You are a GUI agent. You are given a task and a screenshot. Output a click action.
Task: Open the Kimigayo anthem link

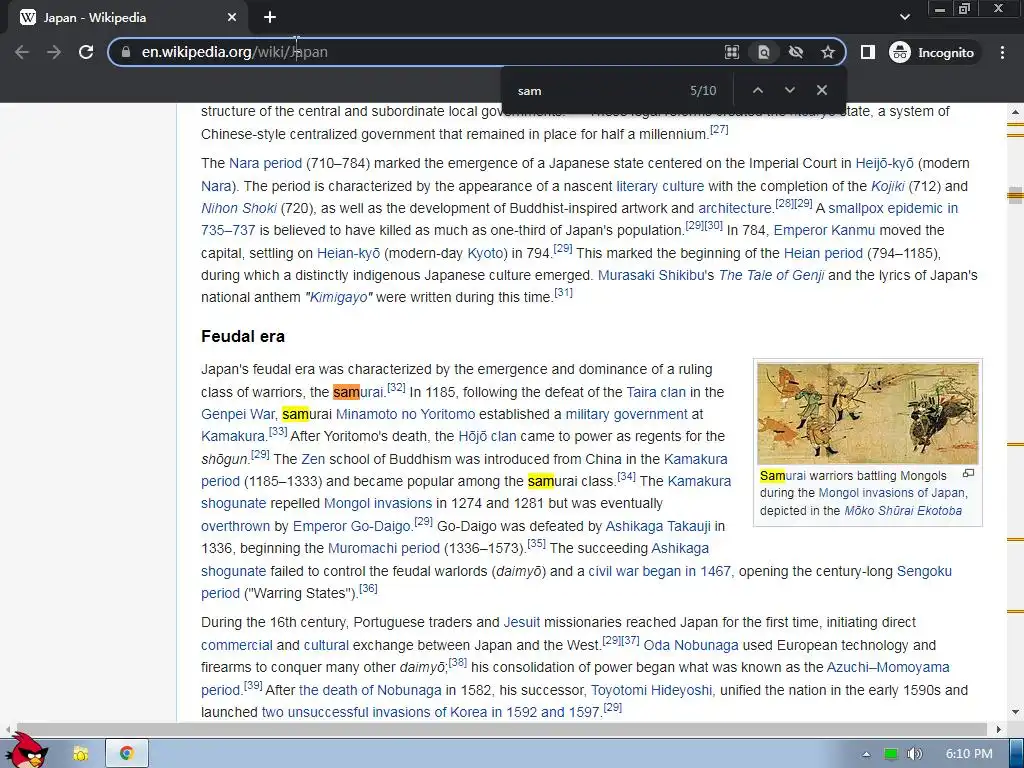pos(338,298)
